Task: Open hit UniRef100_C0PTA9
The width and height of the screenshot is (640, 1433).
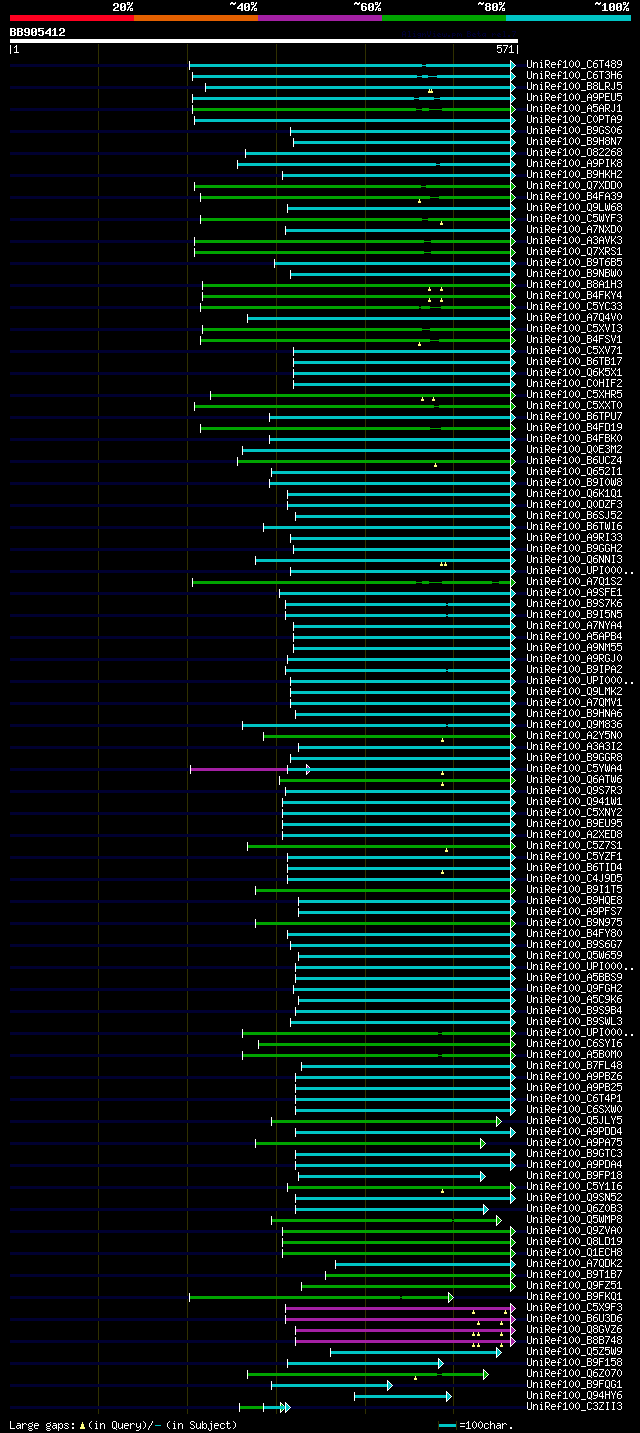Action: pos(574,120)
